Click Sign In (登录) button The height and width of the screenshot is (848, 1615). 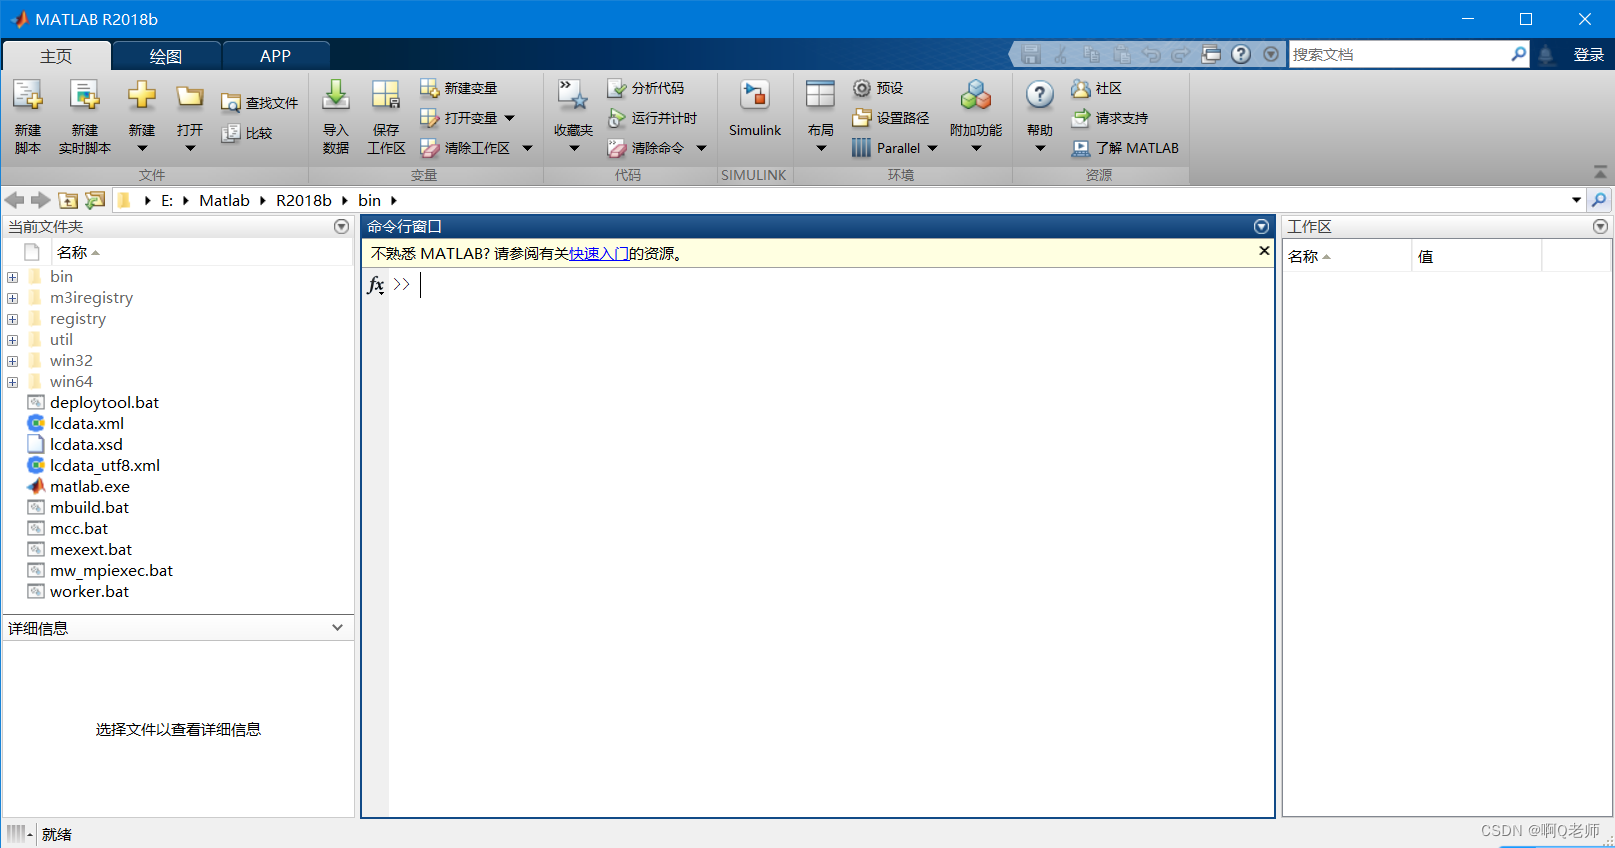coord(1588,54)
